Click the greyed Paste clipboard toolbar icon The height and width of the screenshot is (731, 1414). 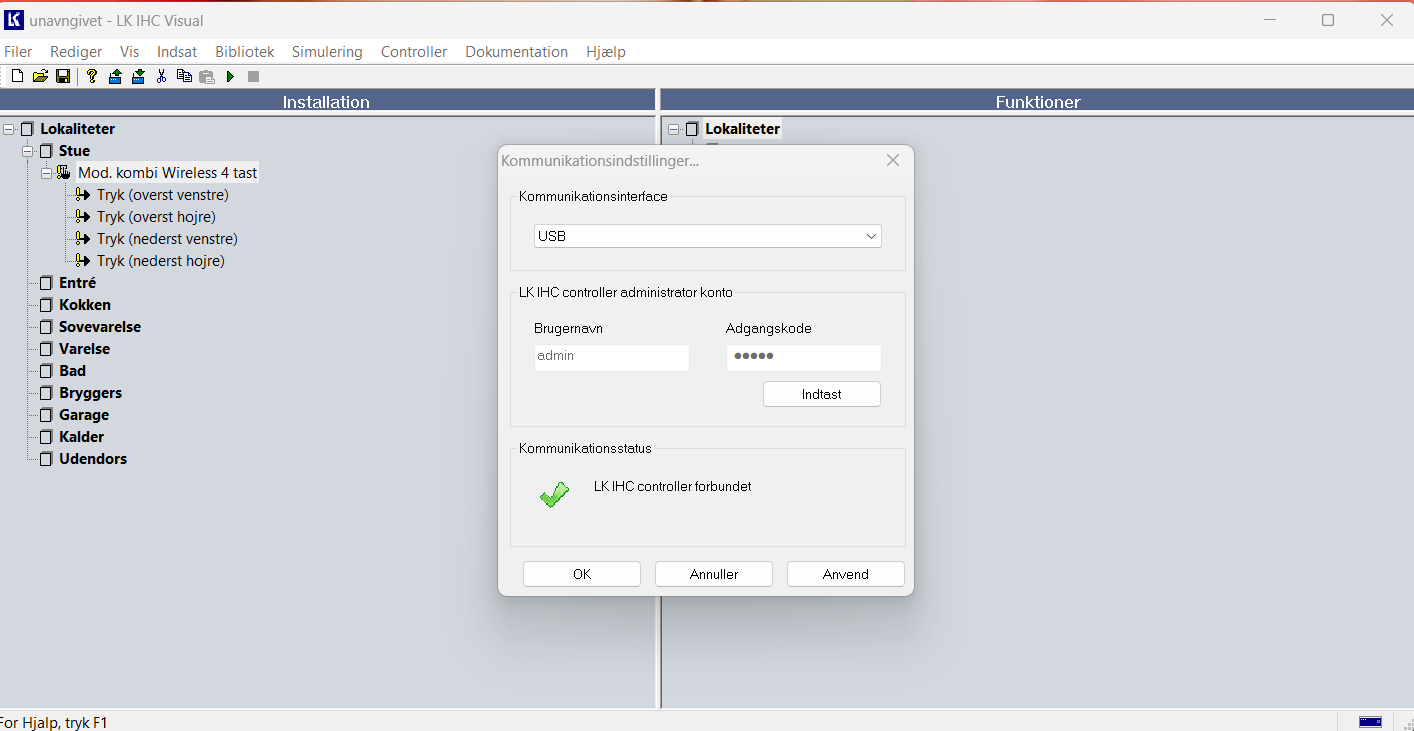[207, 76]
